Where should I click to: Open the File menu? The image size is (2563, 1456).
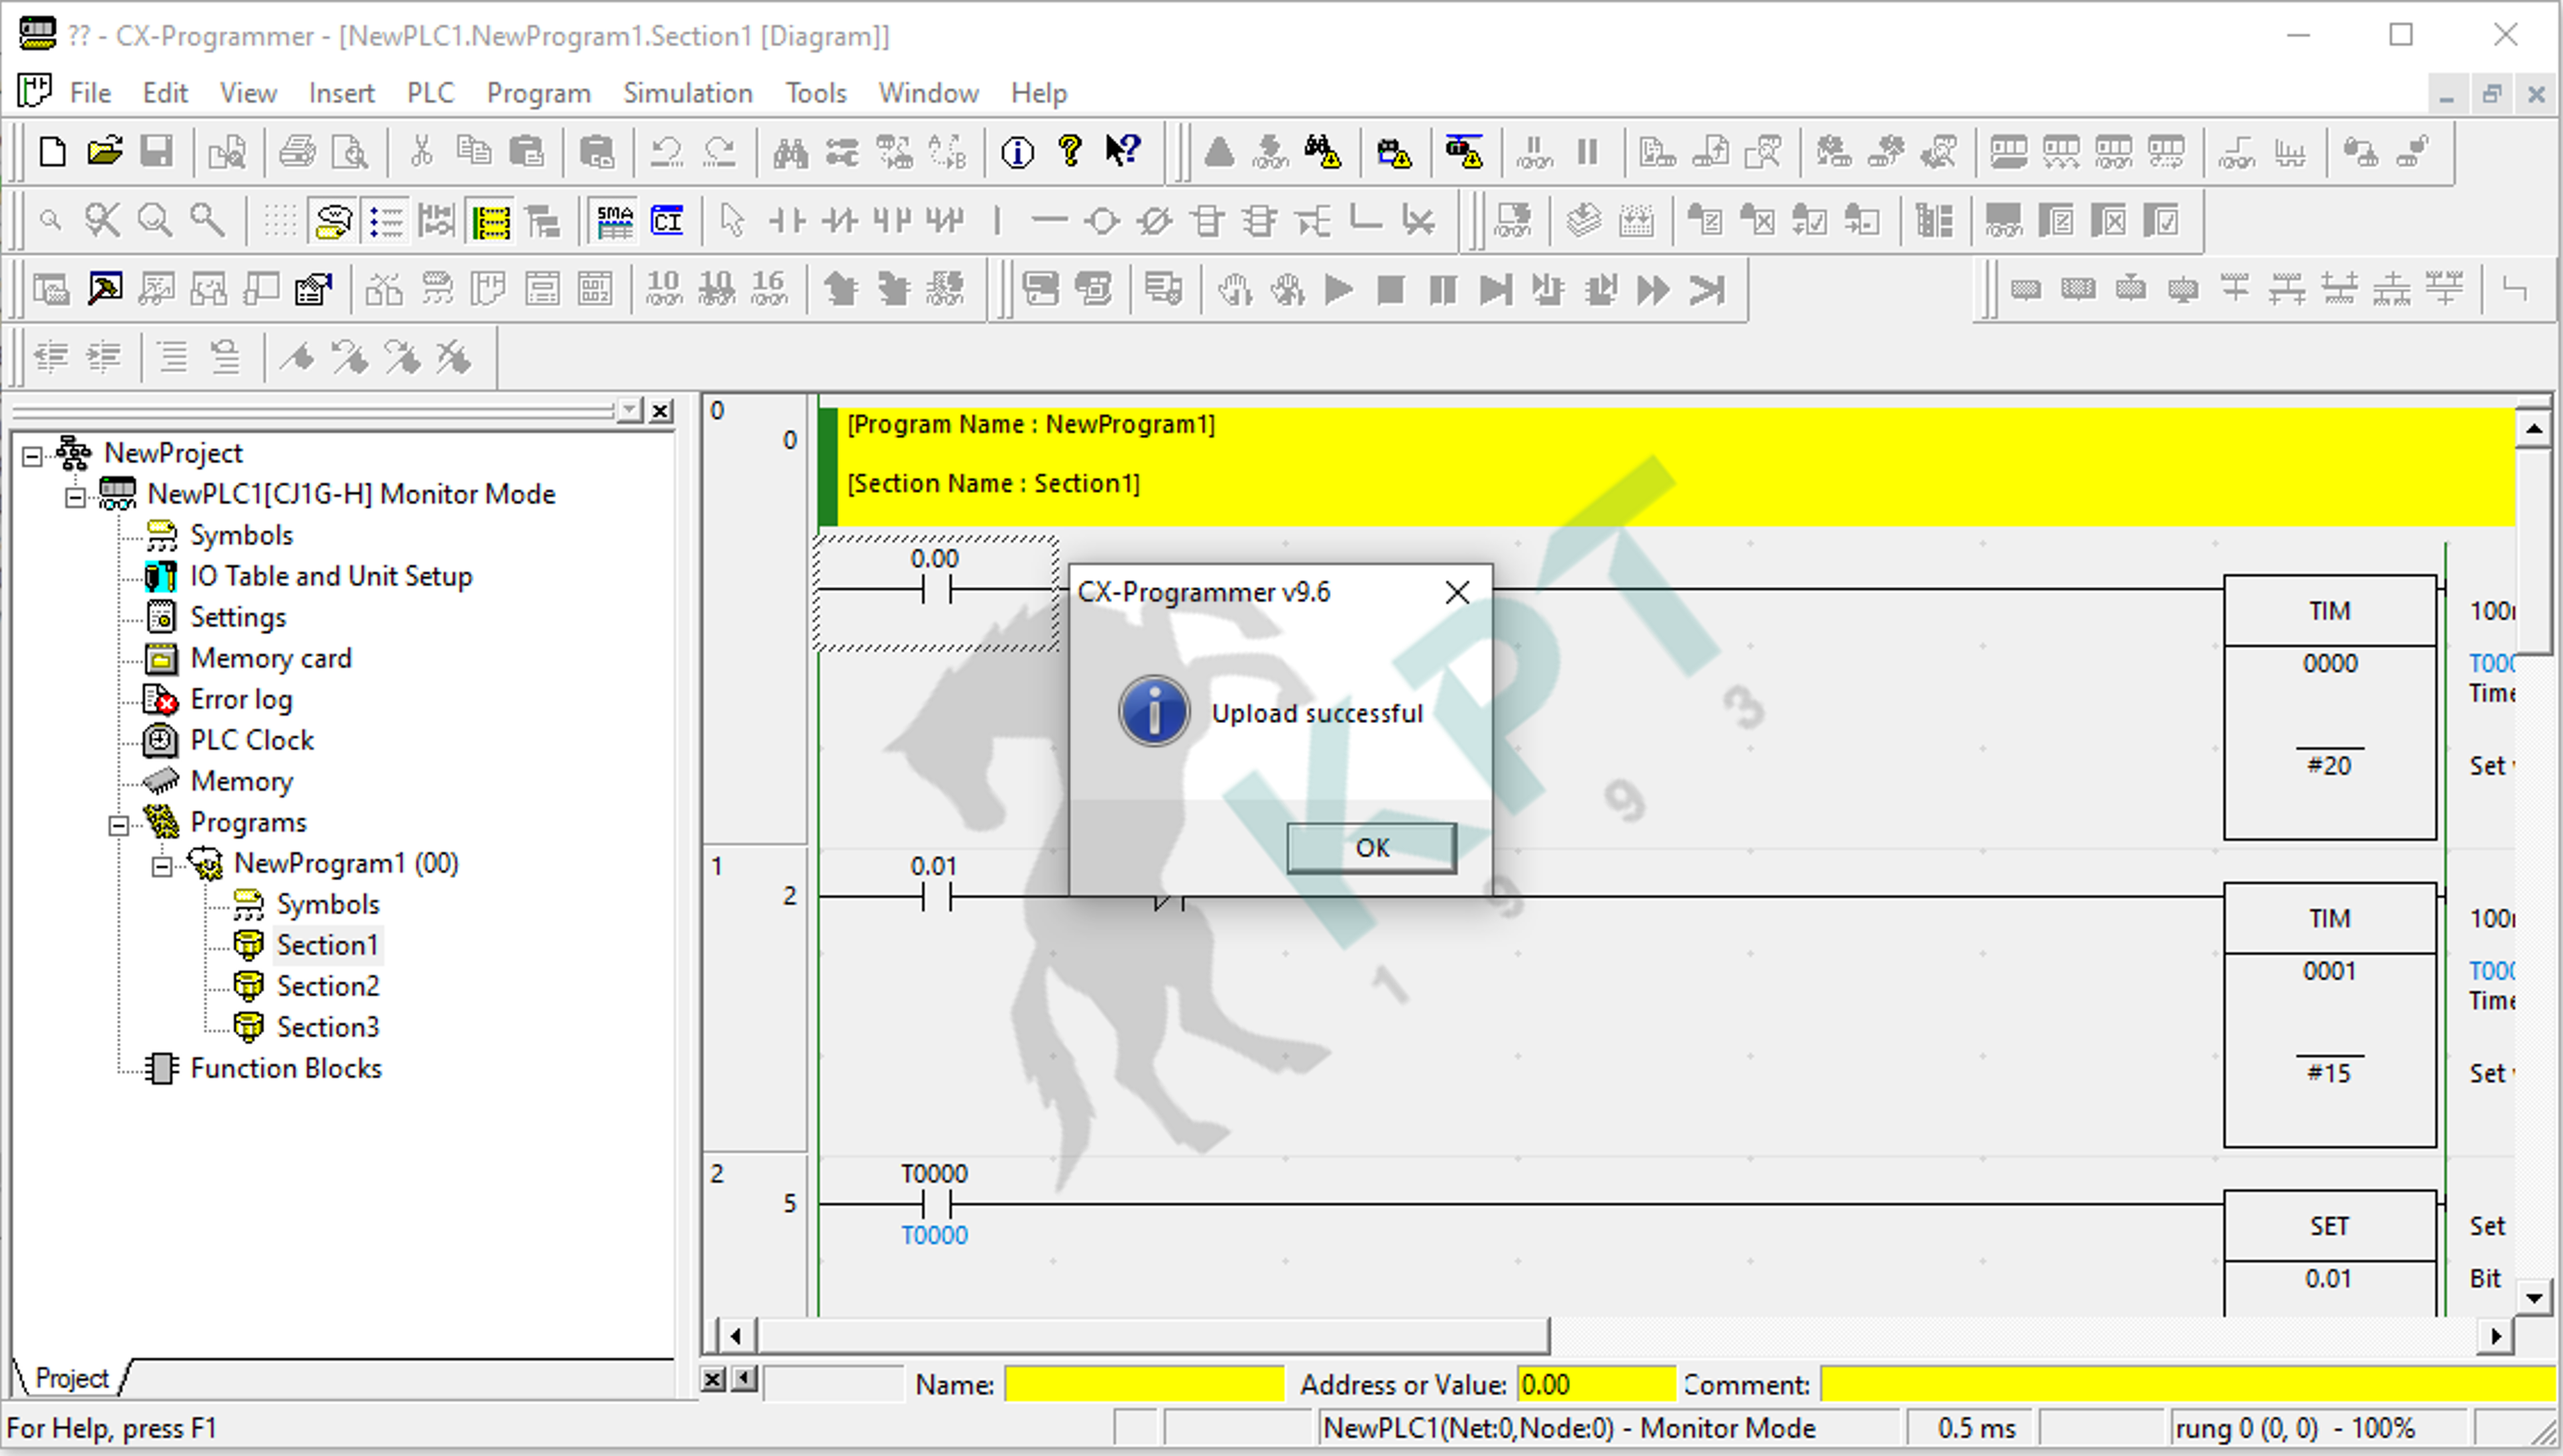[x=90, y=93]
